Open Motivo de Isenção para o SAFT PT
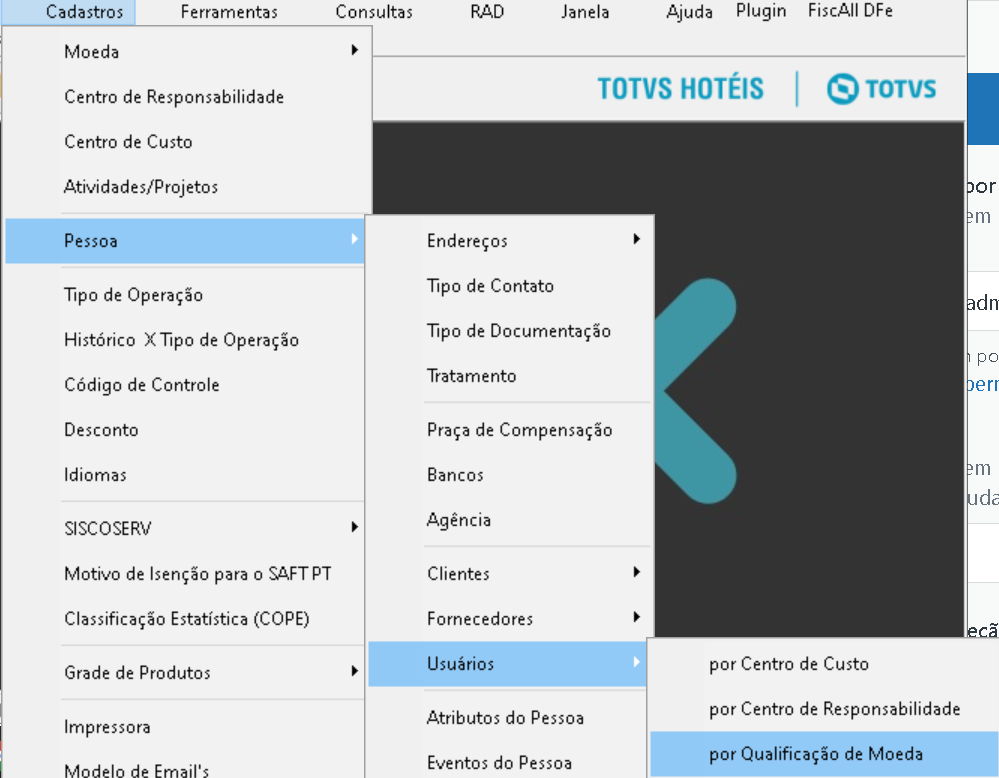Image resolution: width=999 pixels, height=778 pixels. [x=185, y=574]
